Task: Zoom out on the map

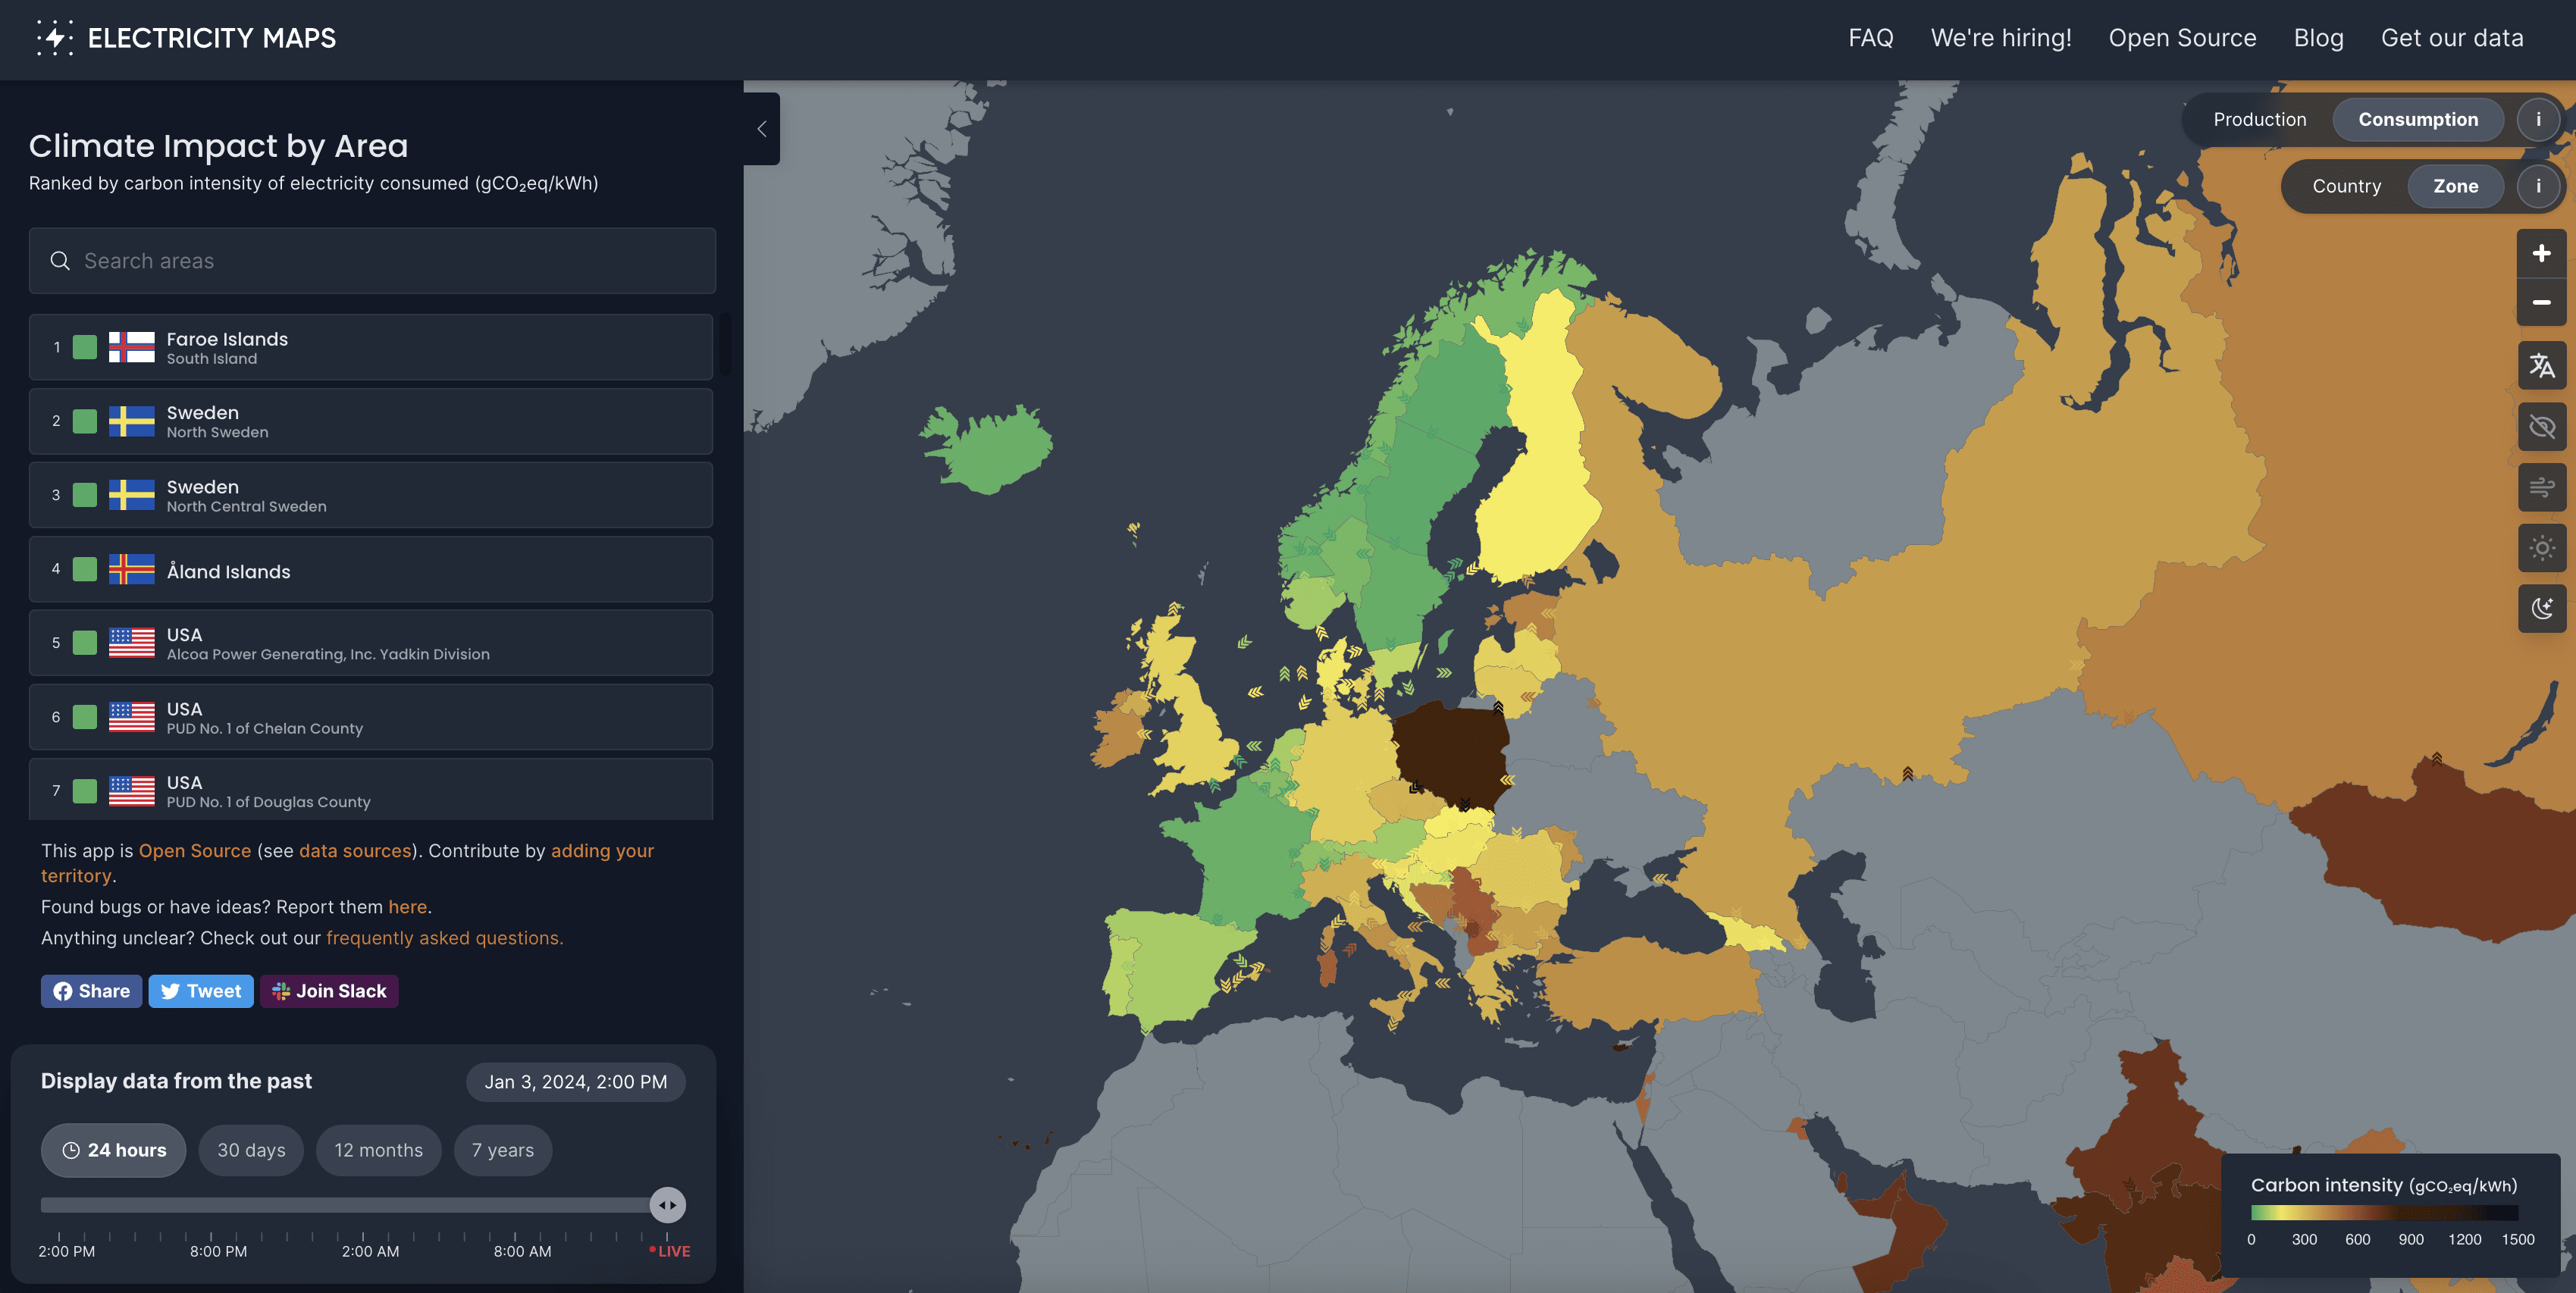Action: pos(2541,302)
